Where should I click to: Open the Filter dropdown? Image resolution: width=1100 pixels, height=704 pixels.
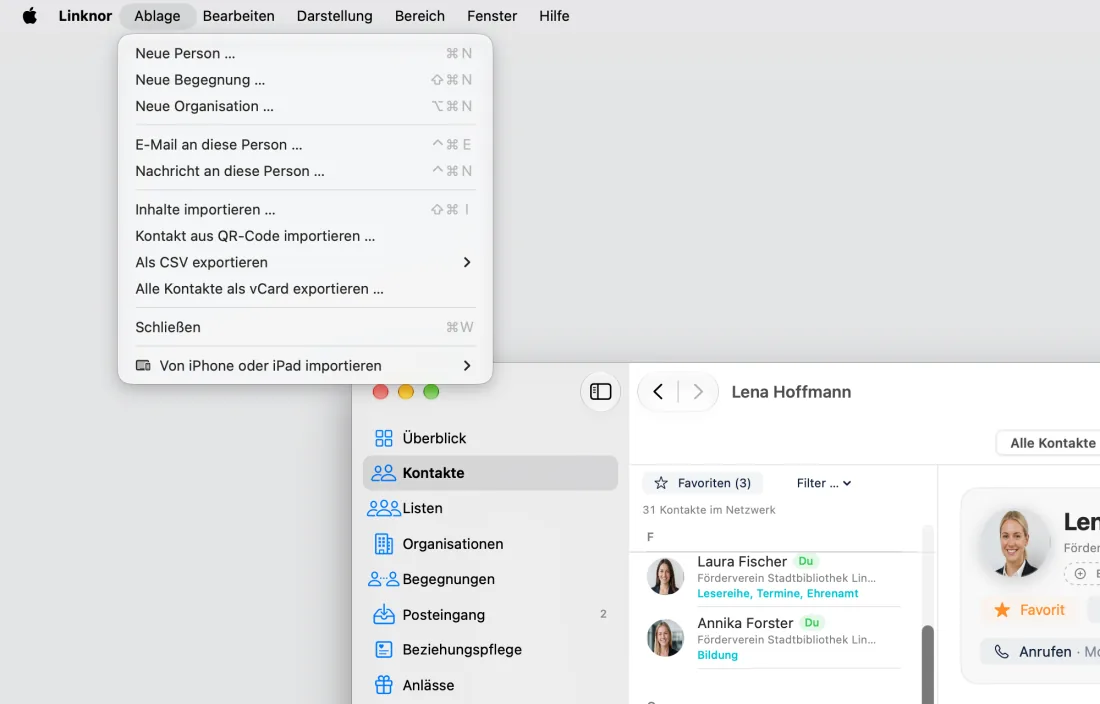[x=824, y=483]
